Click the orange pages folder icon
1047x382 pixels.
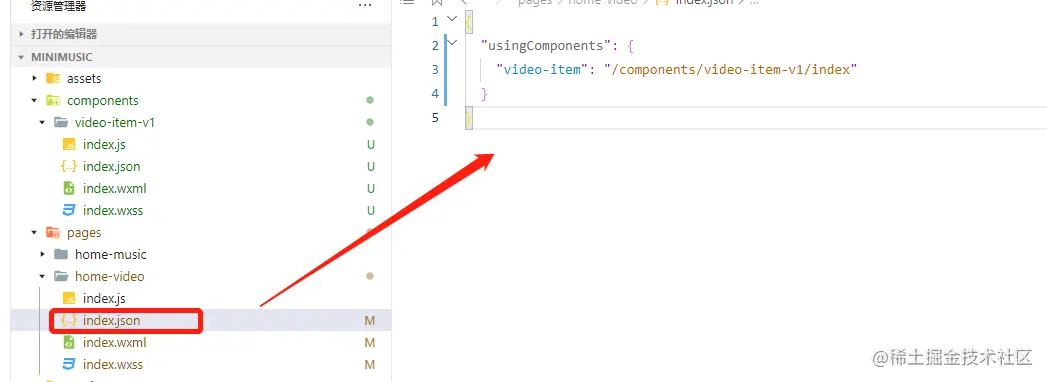[53, 232]
